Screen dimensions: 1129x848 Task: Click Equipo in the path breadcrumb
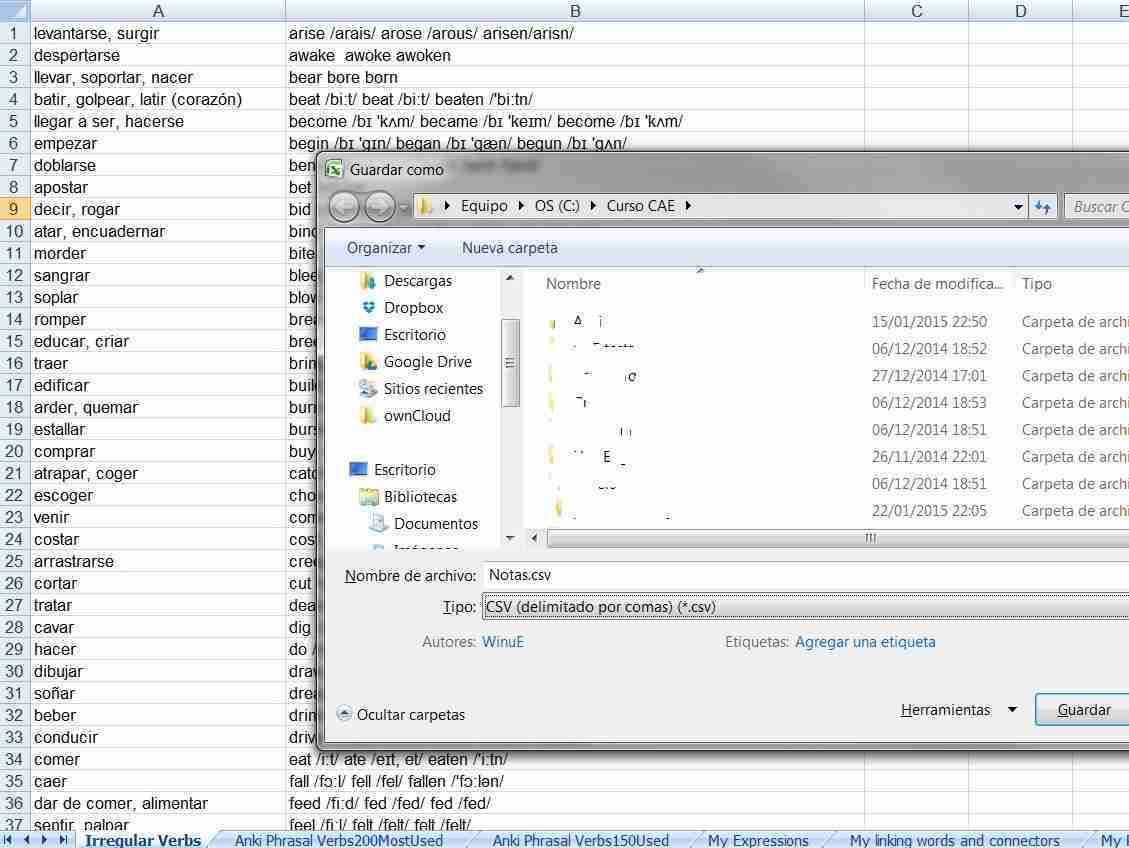[x=484, y=206]
